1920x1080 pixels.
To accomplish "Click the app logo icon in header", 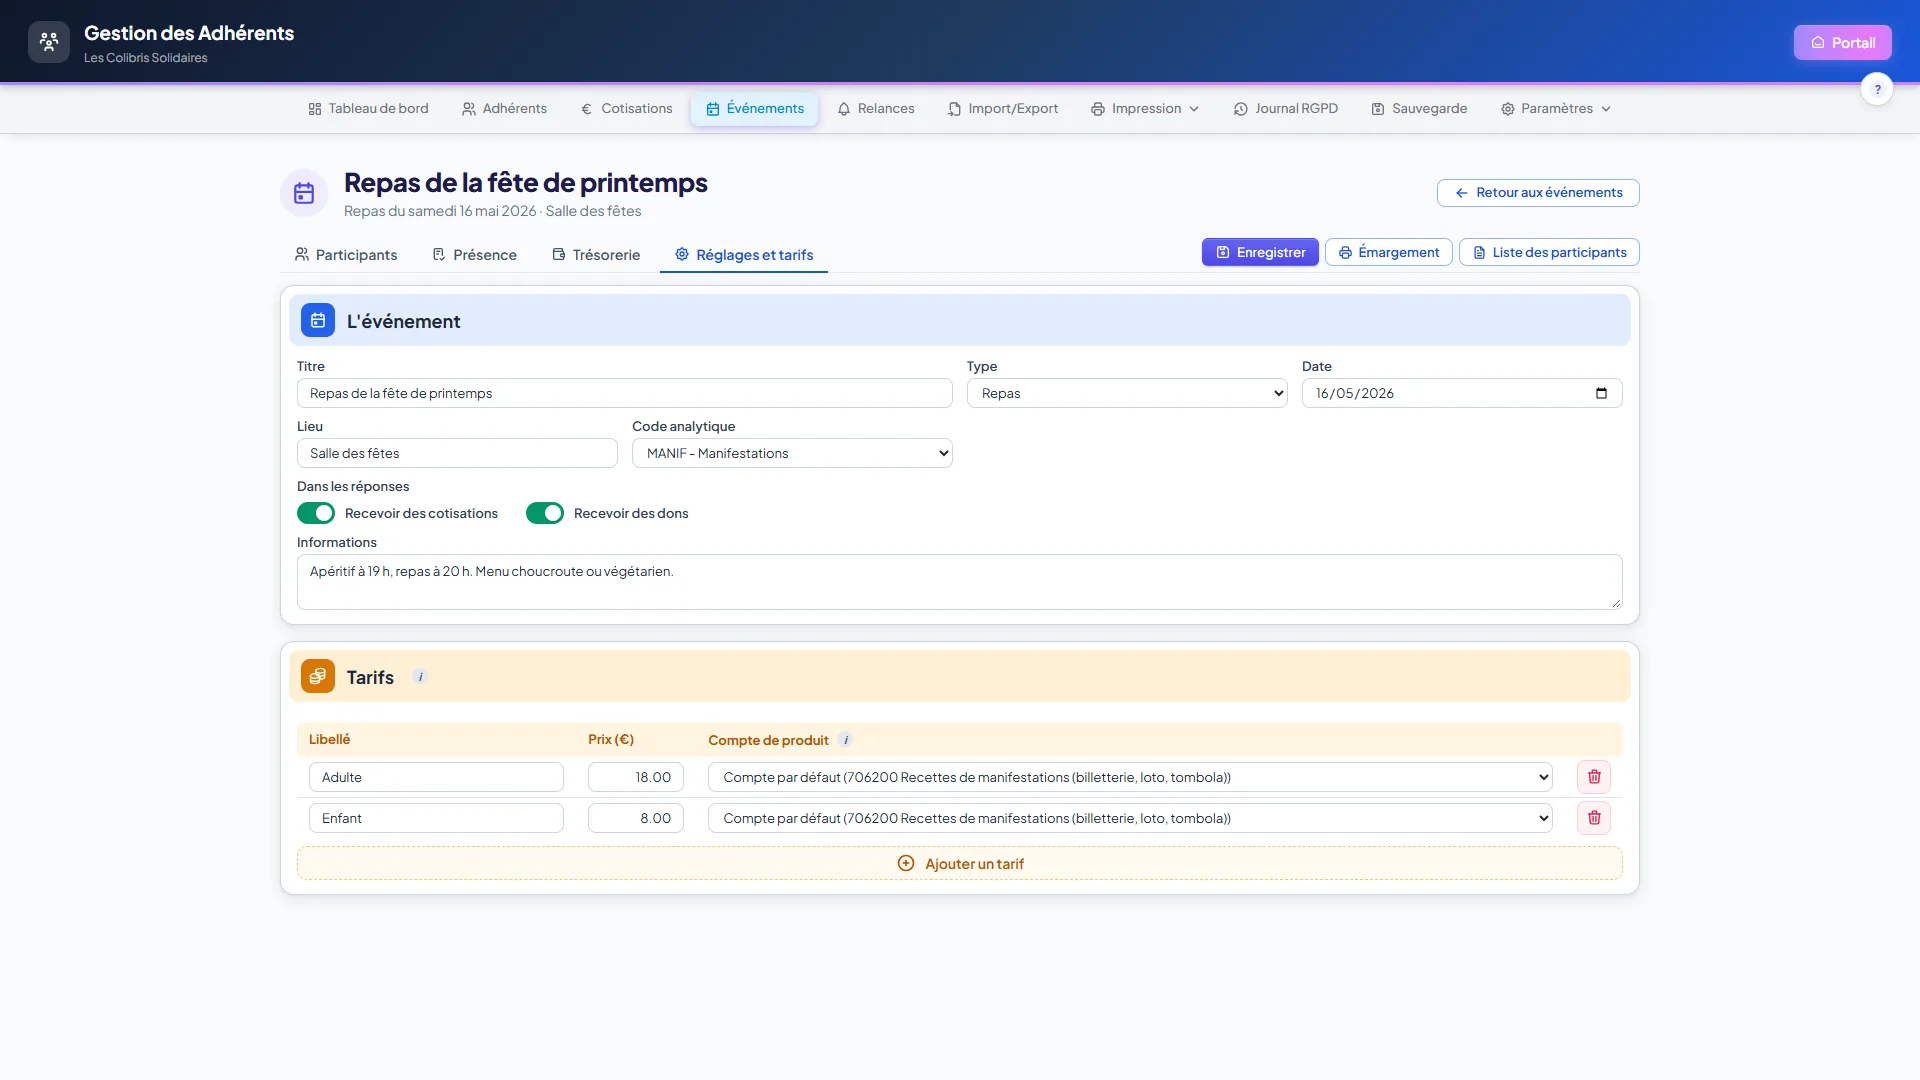I will point(49,42).
